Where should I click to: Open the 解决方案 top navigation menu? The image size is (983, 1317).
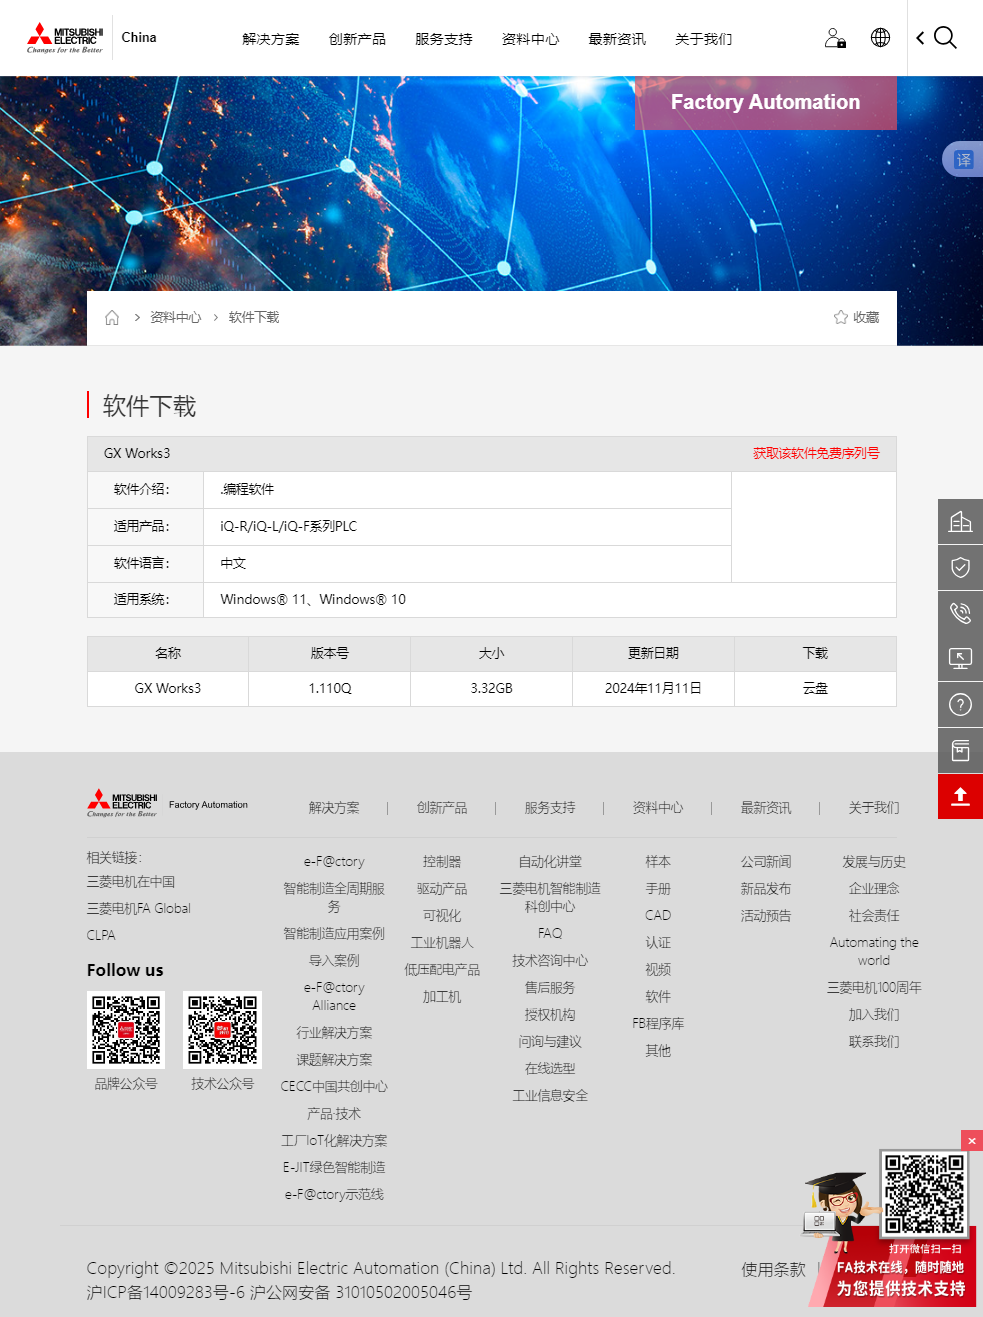270,39
